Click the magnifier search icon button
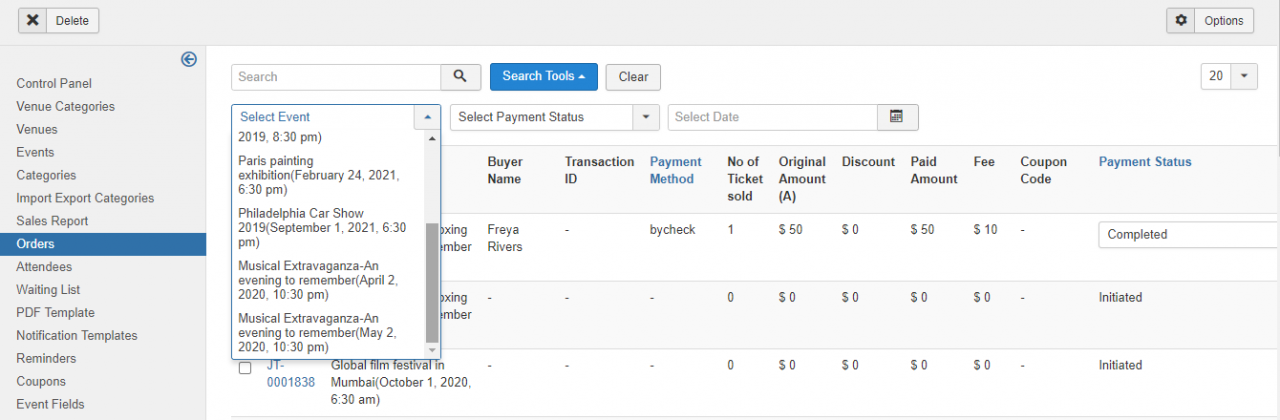This screenshot has width=1280, height=420. tap(460, 77)
